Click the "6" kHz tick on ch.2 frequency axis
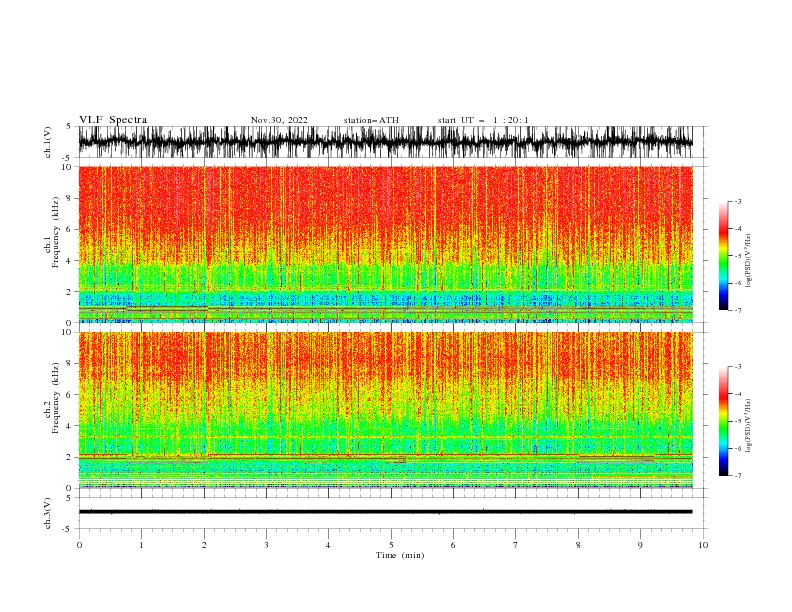The height and width of the screenshot is (612, 792). 70,395
